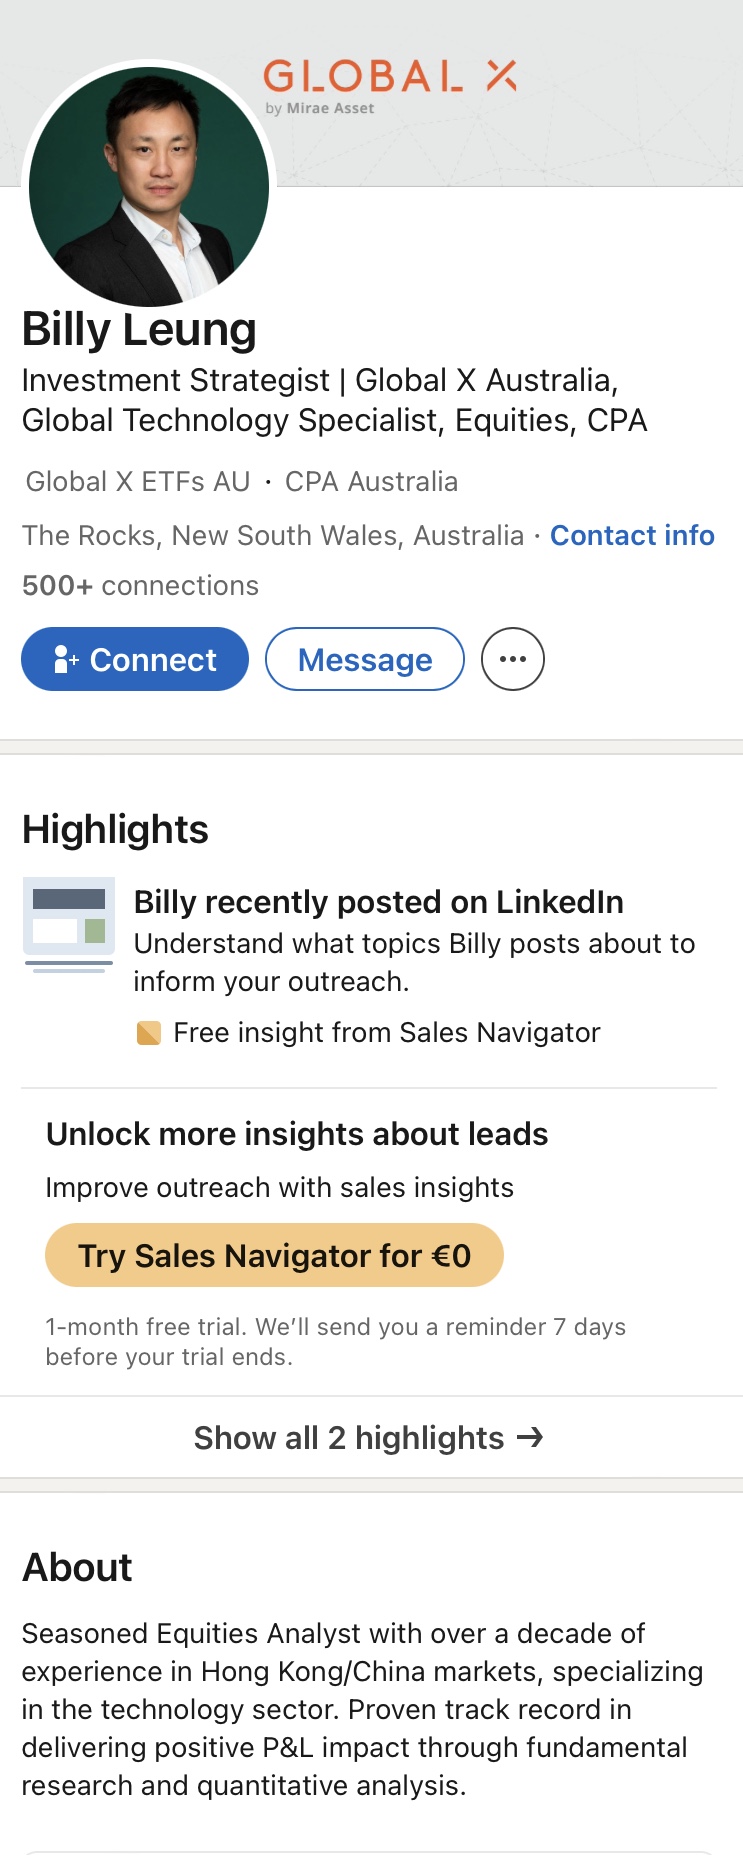The image size is (743, 1855).
Task: Click the gold Sales Navigator badge icon
Action: [148, 1032]
